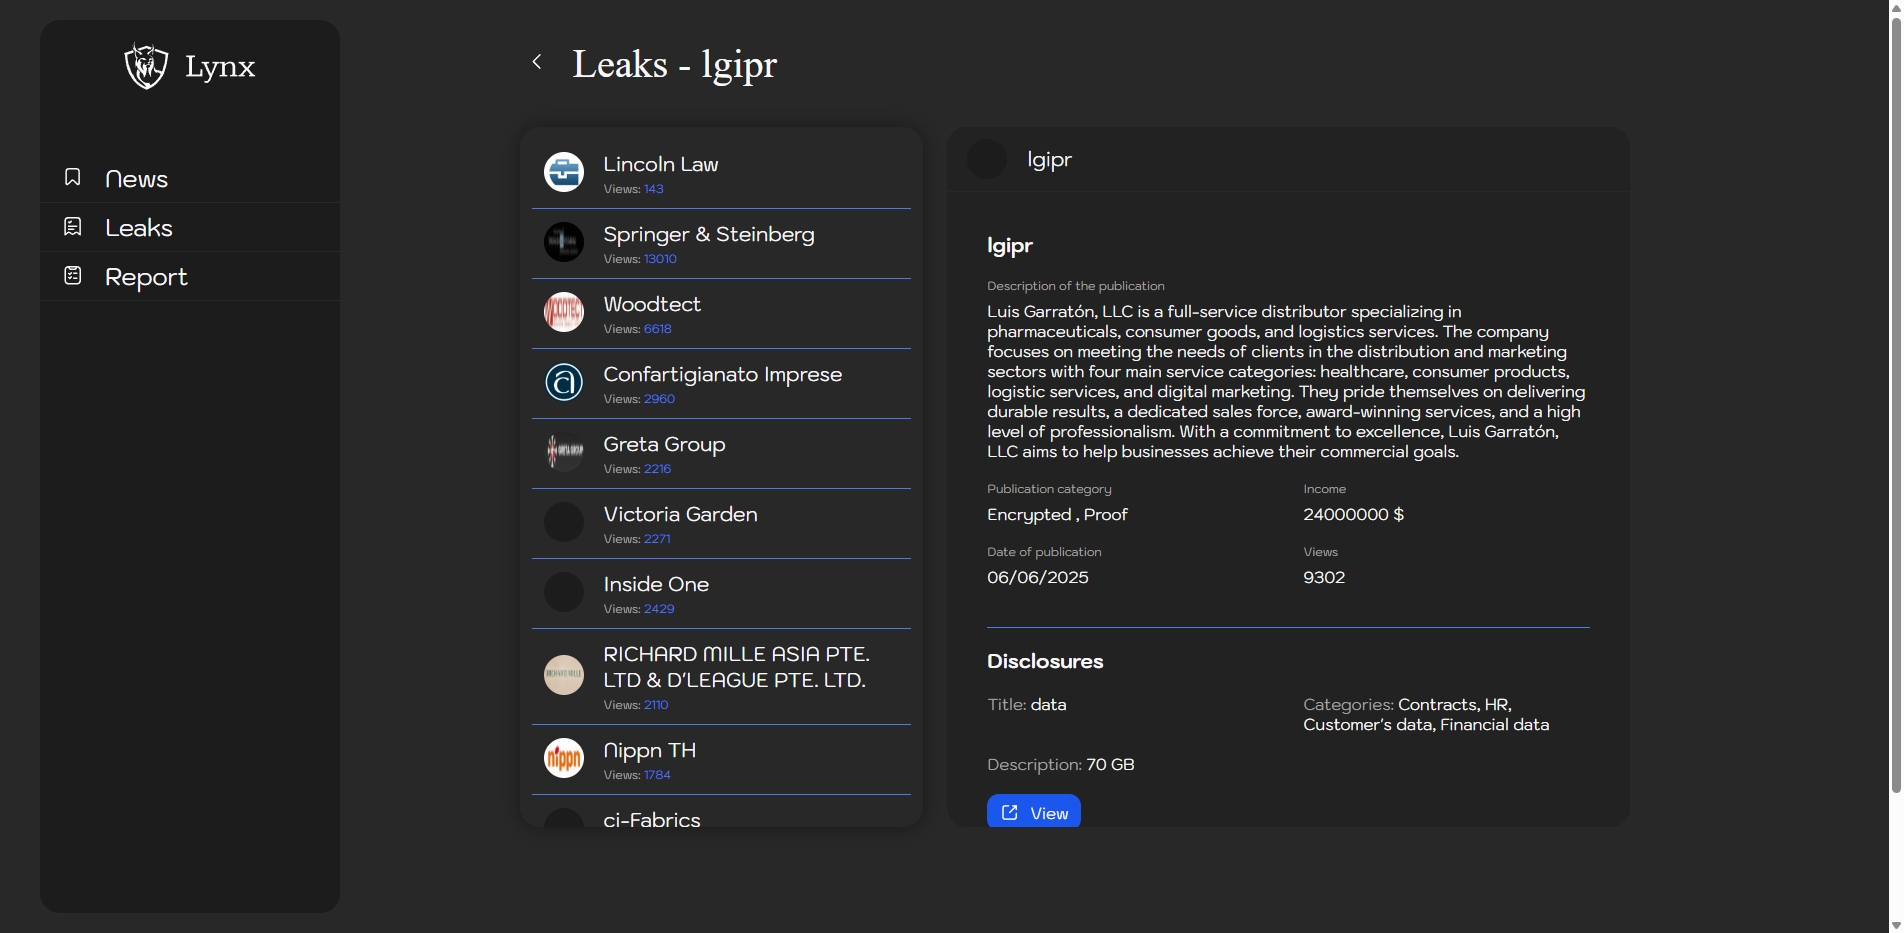This screenshot has height=933, width=1904.
Task: Click the external-link icon on View button
Action: (1010, 813)
